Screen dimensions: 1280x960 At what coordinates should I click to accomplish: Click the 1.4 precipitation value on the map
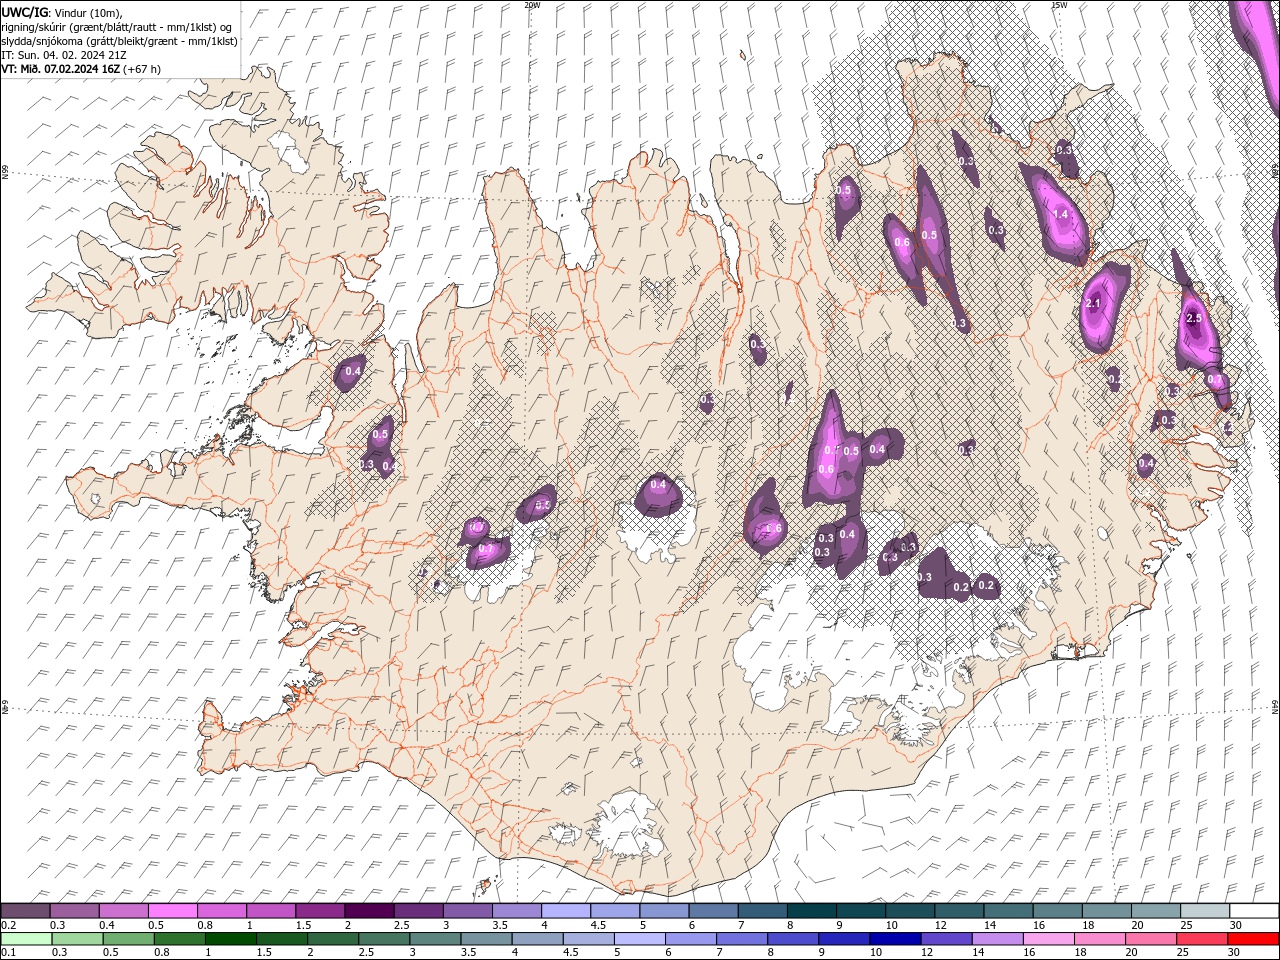coord(1061,214)
